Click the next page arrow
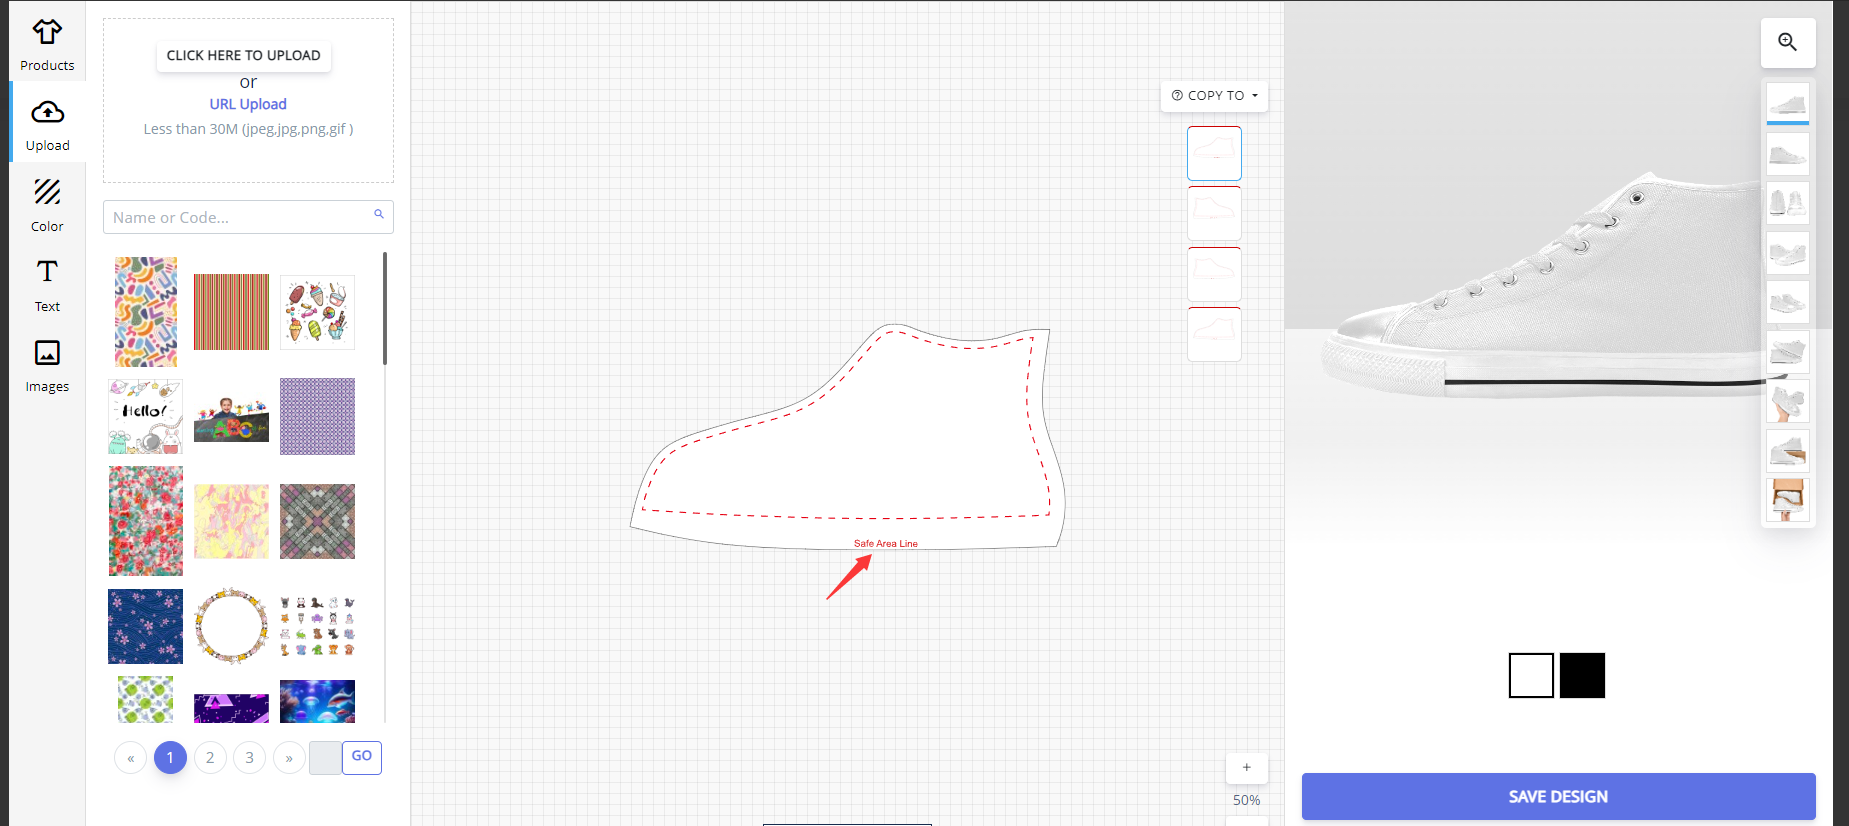1849x826 pixels. tap(289, 758)
